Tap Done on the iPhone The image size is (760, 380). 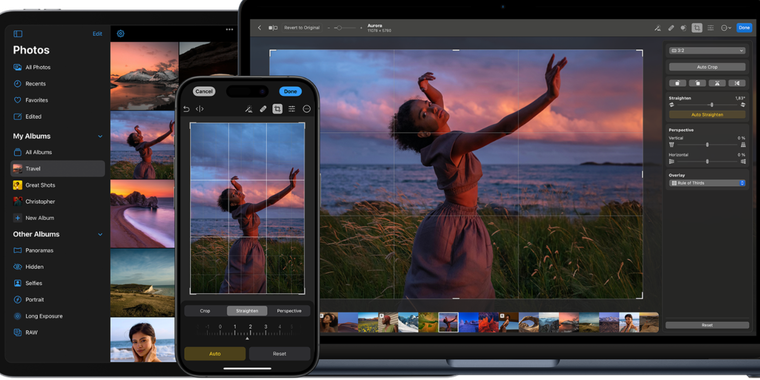(290, 91)
